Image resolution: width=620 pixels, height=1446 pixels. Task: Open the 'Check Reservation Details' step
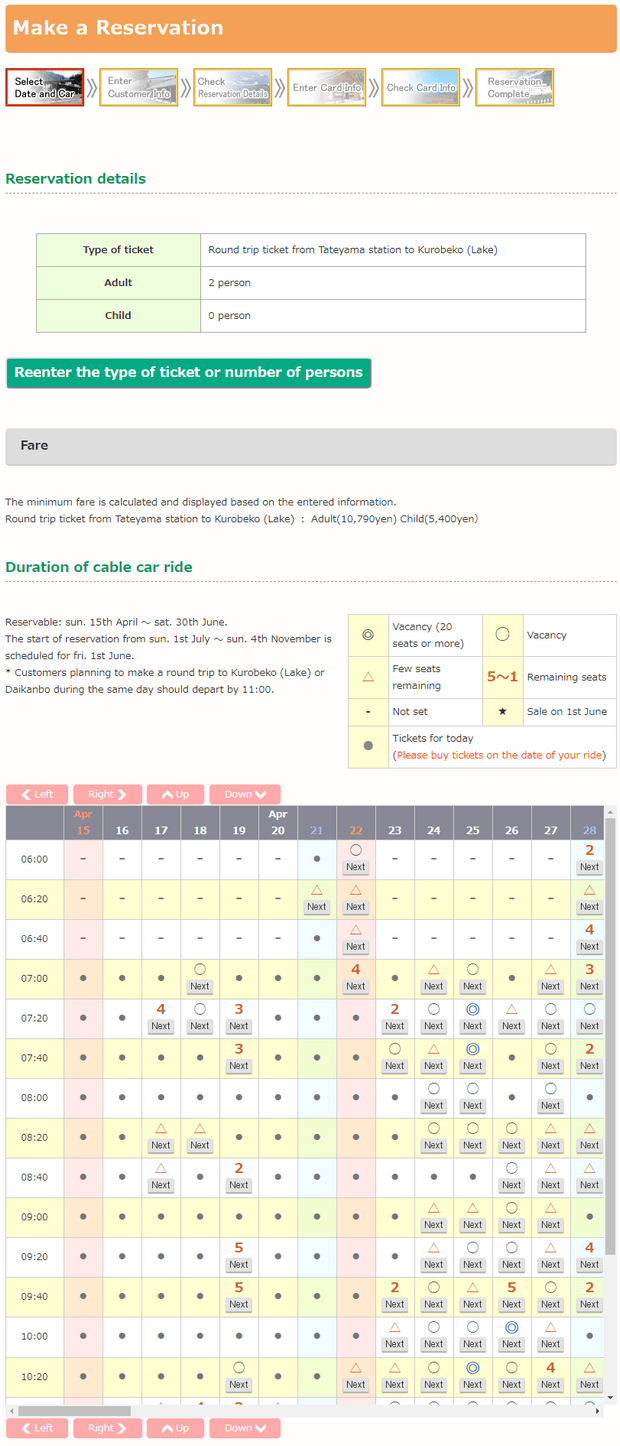(x=233, y=87)
